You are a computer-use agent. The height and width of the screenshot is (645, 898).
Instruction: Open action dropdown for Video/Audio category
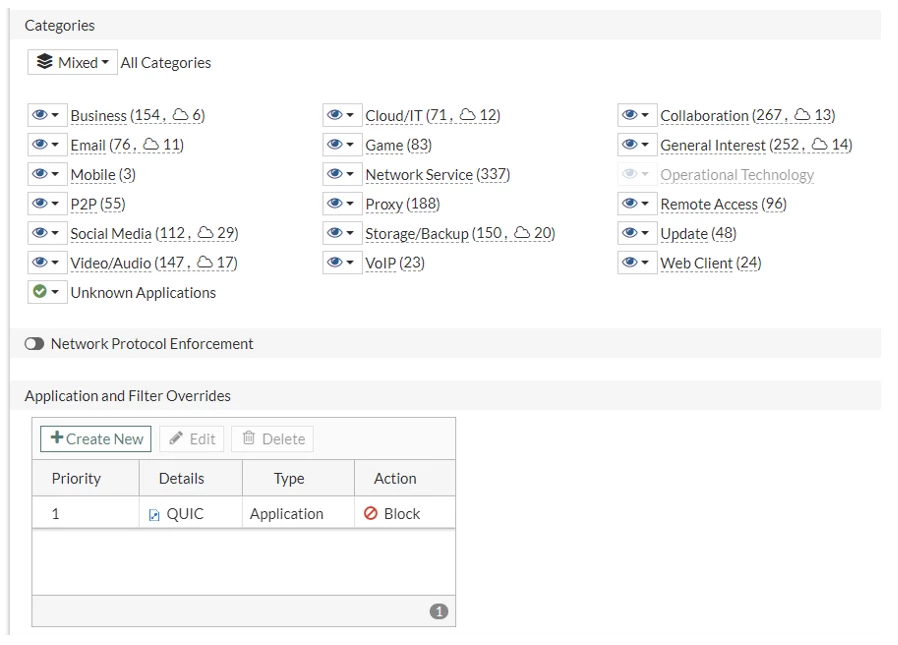48,262
